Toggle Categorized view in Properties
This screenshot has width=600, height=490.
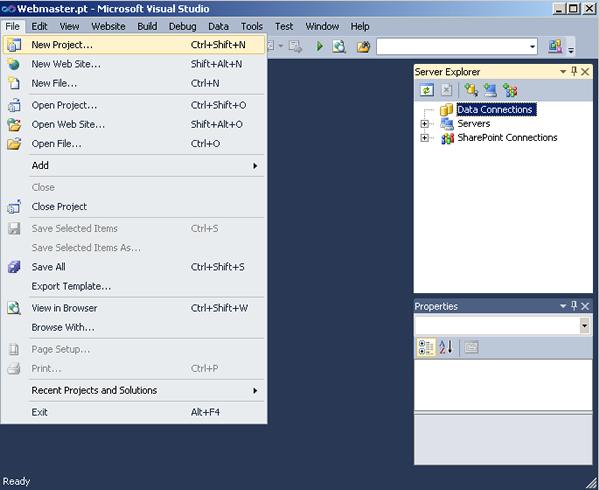click(426, 347)
